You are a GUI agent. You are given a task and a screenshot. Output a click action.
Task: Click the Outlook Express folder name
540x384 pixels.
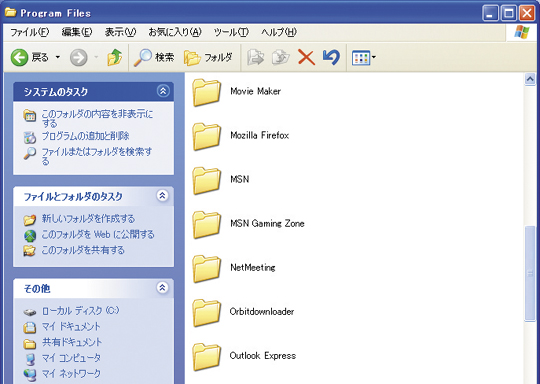[263, 356]
